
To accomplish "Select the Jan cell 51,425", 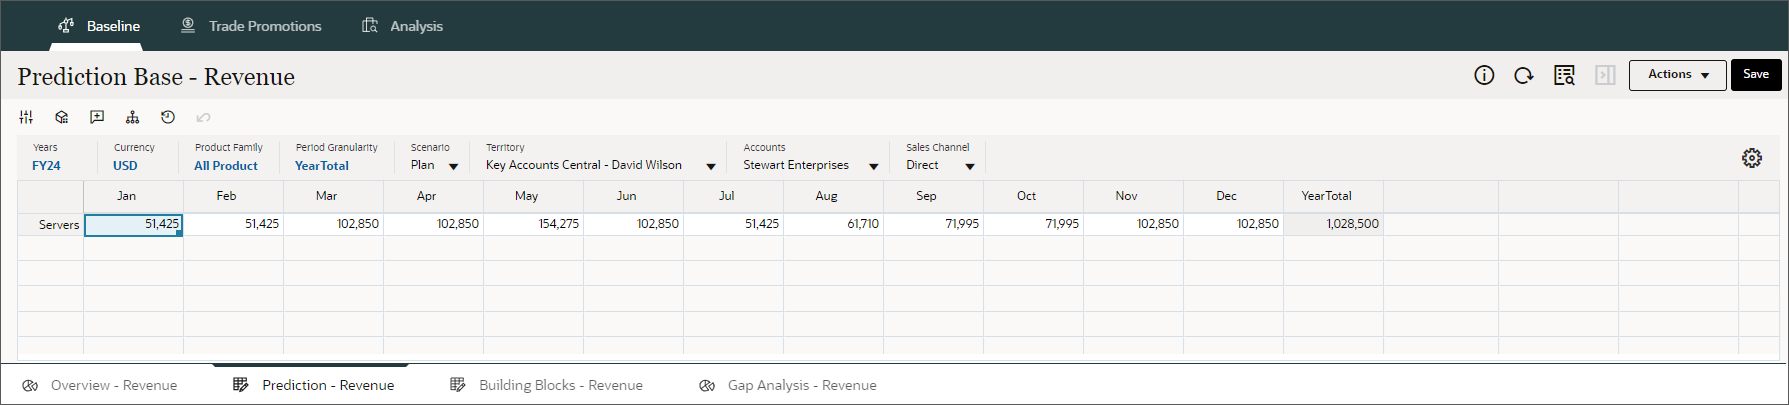I will coord(133,224).
